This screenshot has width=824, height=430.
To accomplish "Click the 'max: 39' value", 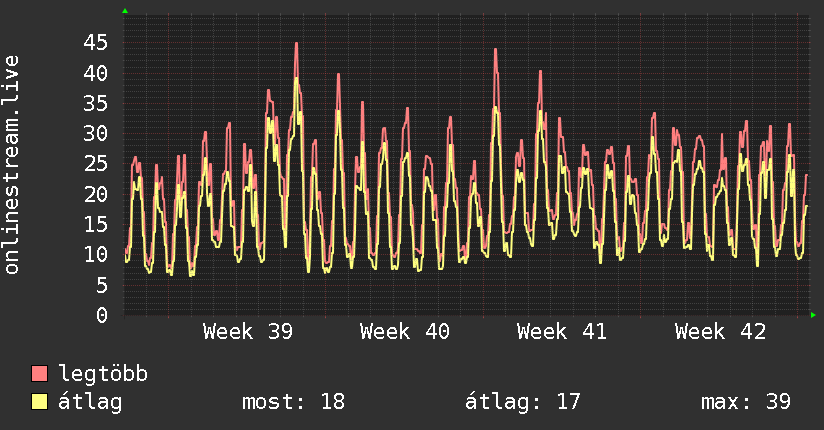I will coord(746,402).
